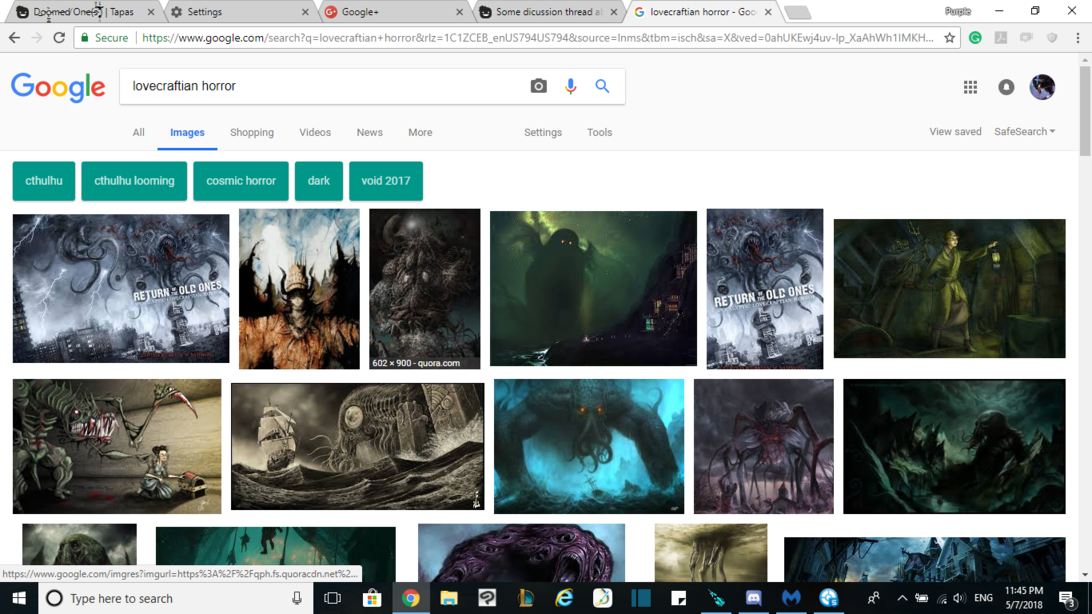Bookmark this page with star icon
The image size is (1092, 614).
[949, 38]
